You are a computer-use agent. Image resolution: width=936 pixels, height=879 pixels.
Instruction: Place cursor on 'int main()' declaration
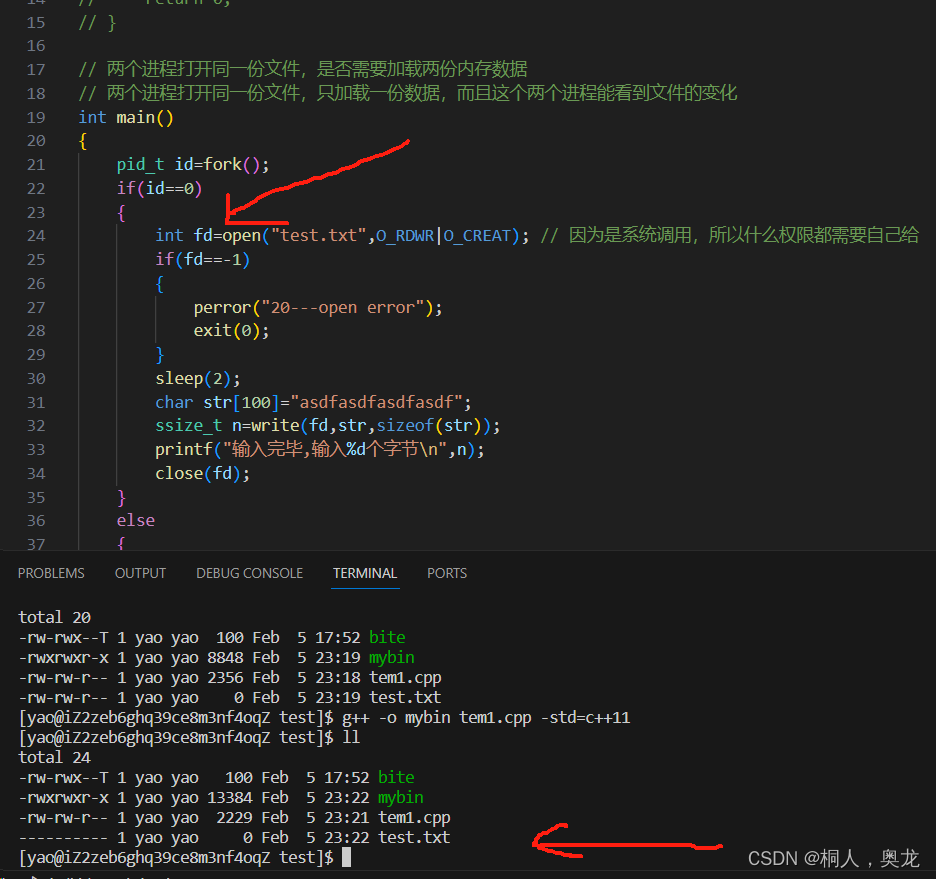coord(126,118)
